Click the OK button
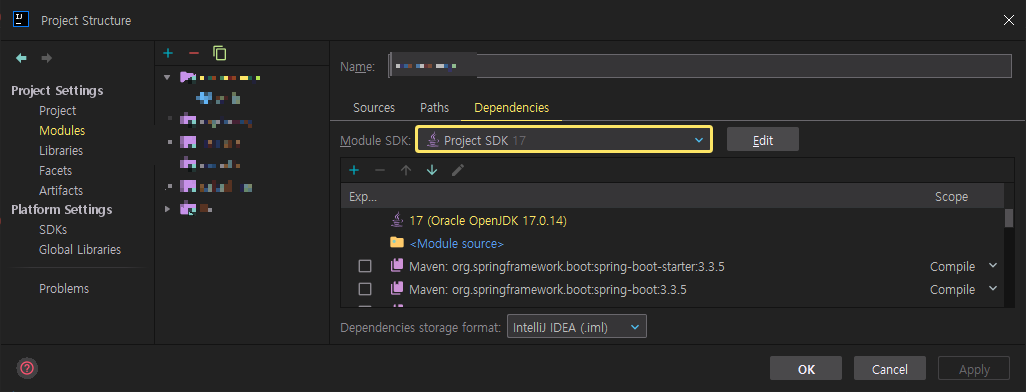 point(806,369)
